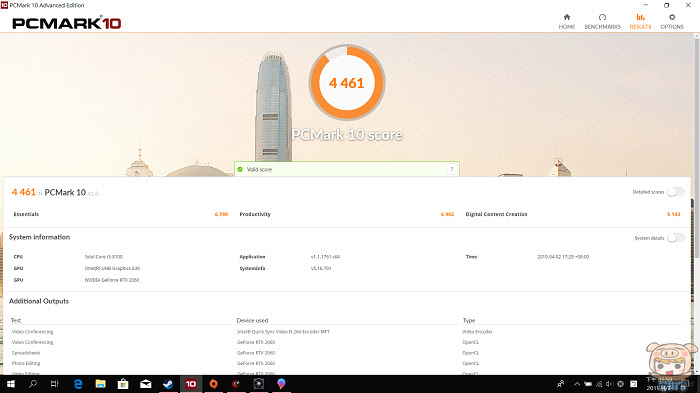Click the Digital Content Creation score 5 143
700x393 pixels.
pos(673,214)
